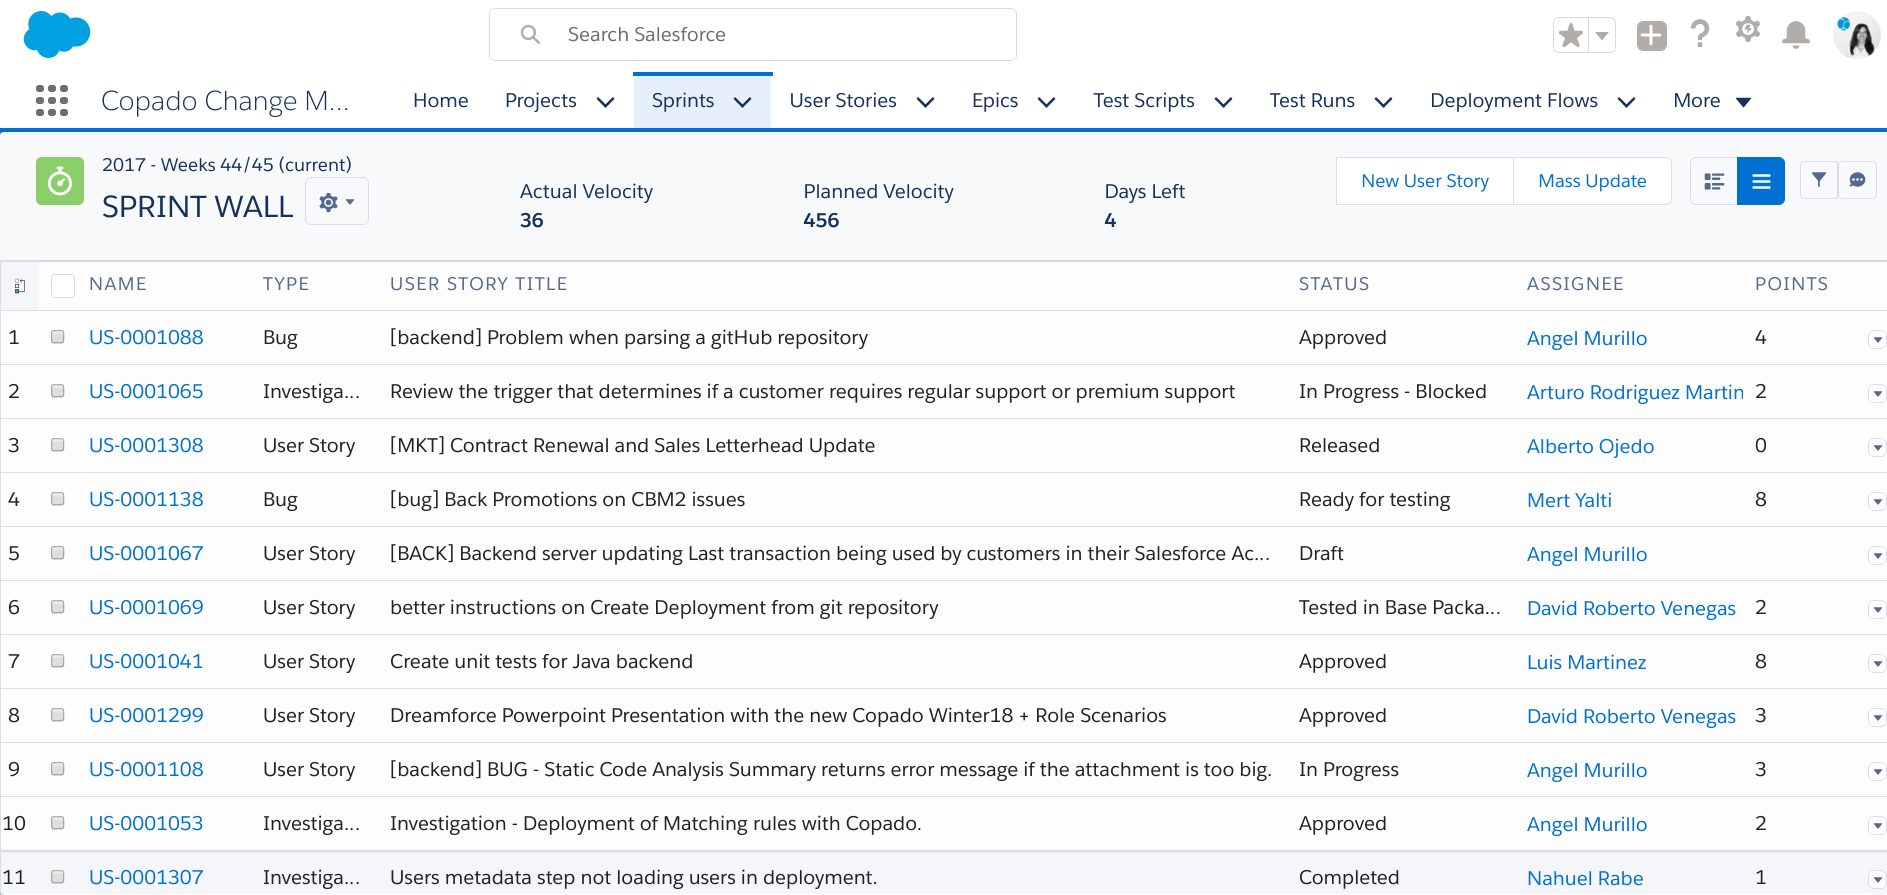
Task: Open the User Stories tab
Action: (x=843, y=100)
